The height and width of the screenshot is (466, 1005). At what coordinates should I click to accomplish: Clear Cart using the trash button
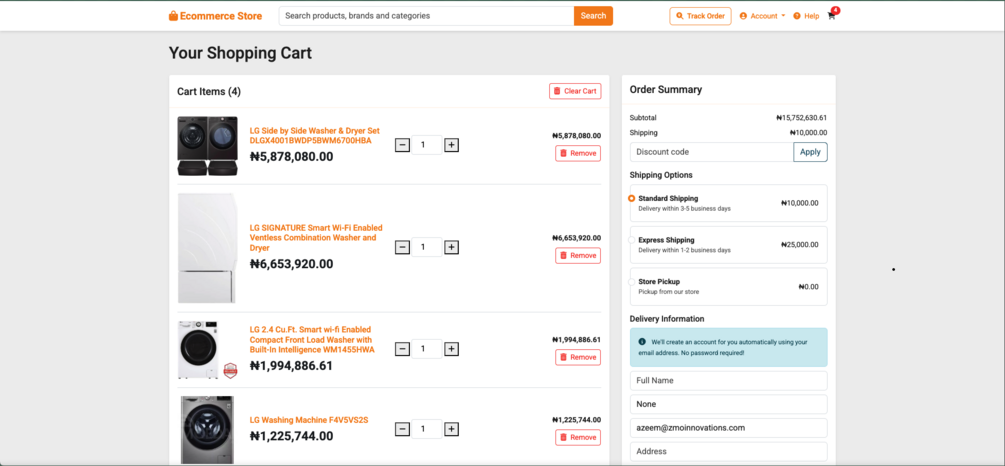(x=575, y=91)
